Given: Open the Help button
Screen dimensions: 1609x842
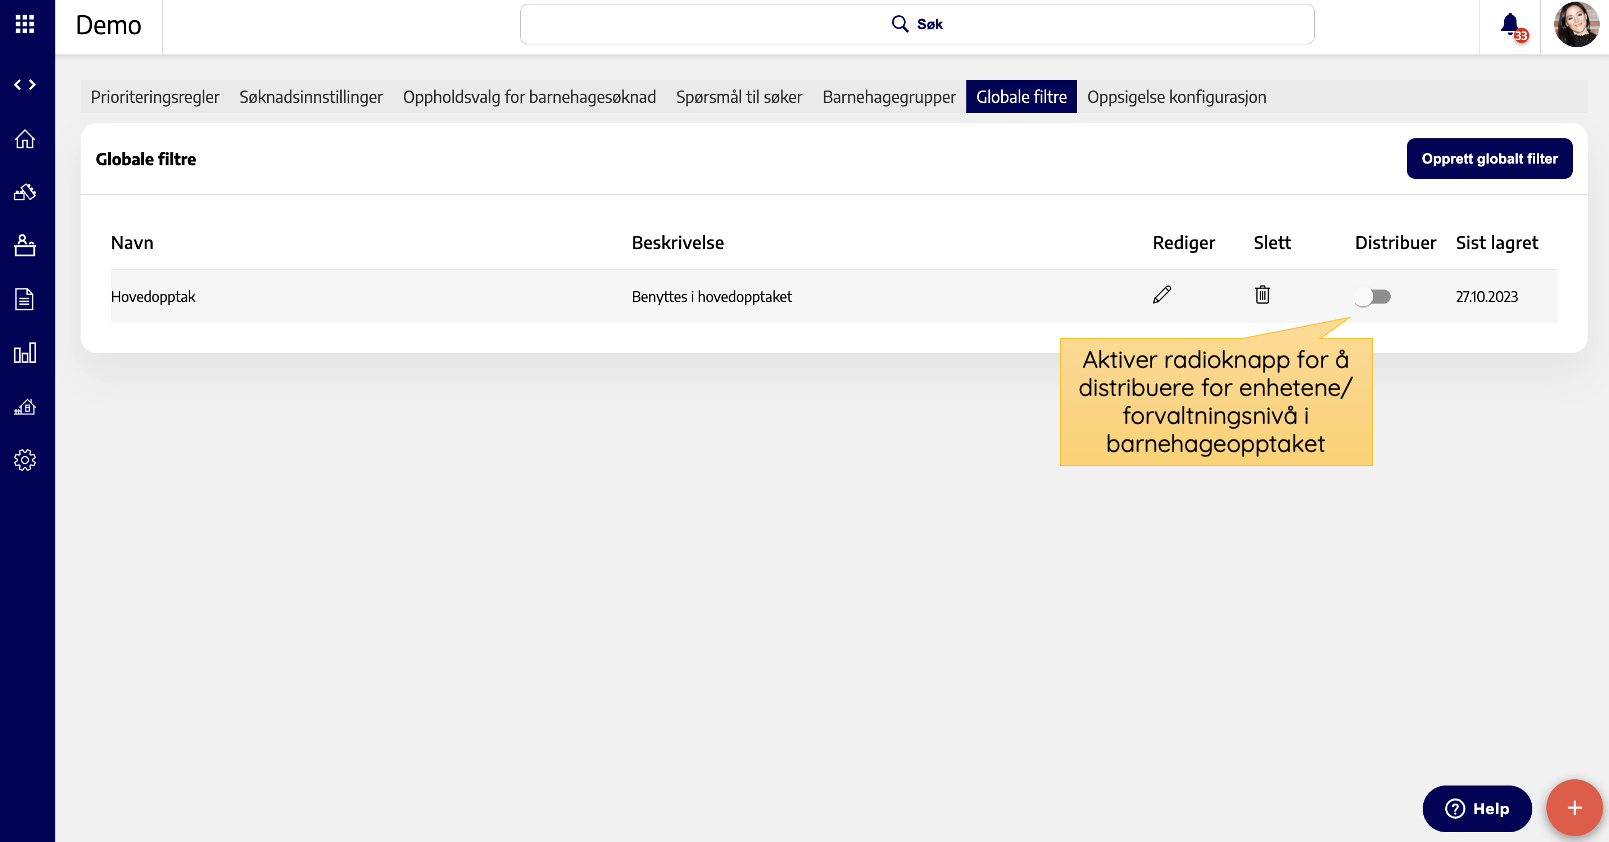Looking at the screenshot, I should 1477,809.
